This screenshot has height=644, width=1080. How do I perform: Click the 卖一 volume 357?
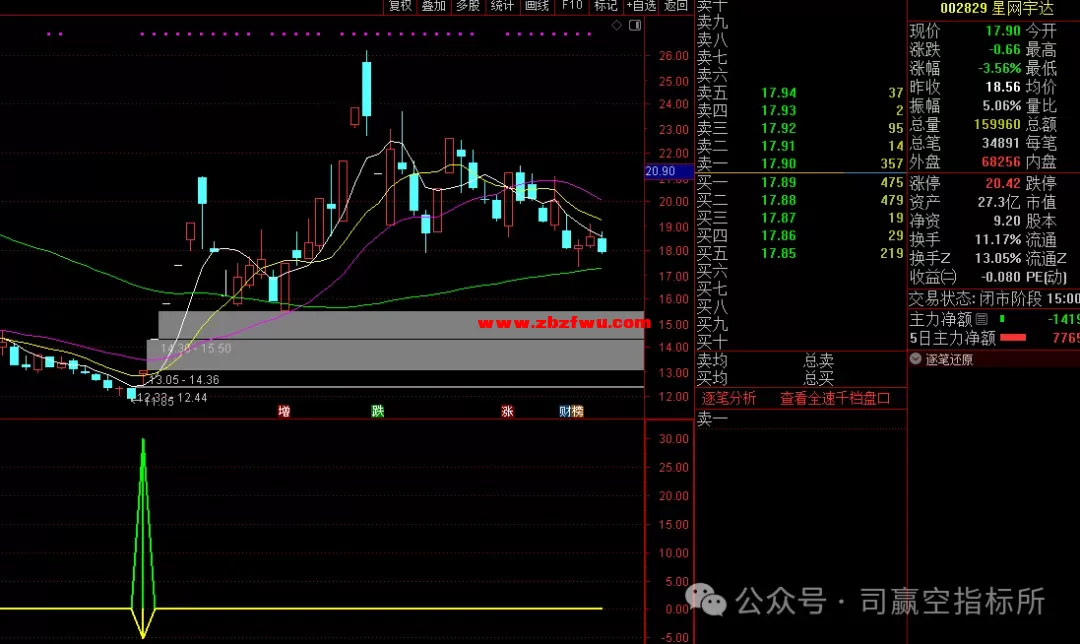[x=891, y=163]
